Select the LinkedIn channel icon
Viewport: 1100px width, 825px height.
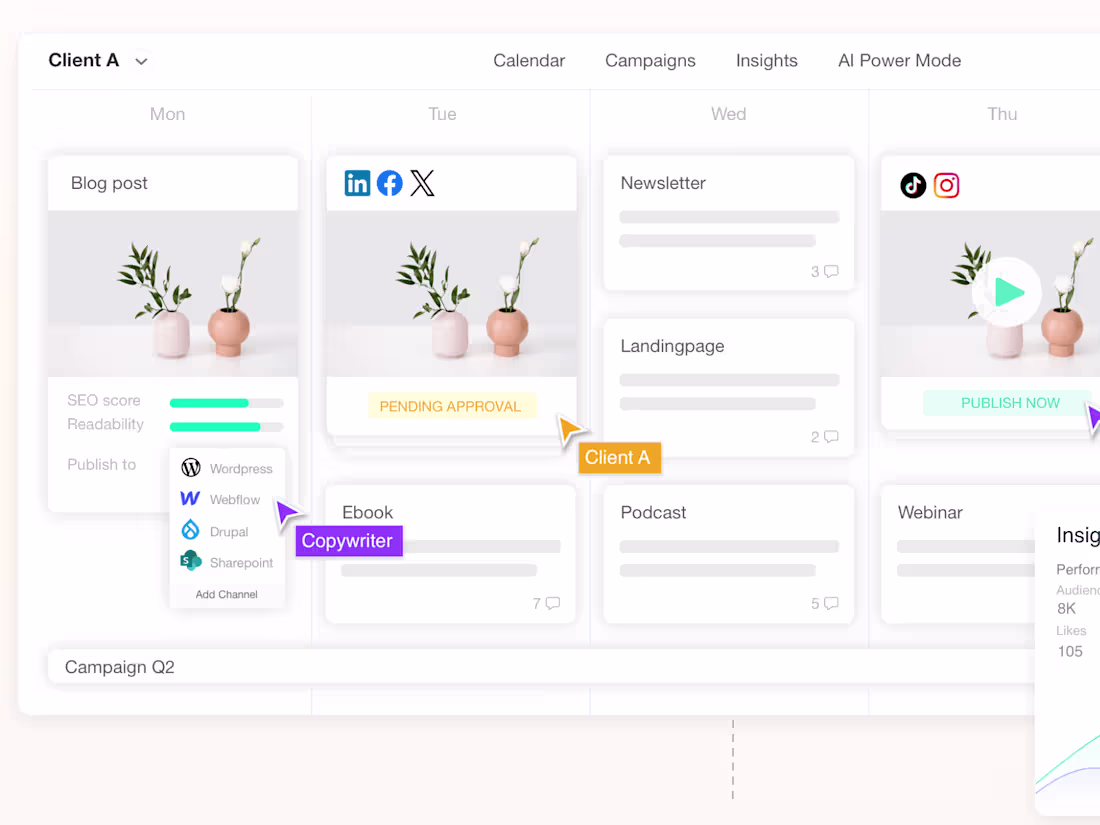coord(357,183)
